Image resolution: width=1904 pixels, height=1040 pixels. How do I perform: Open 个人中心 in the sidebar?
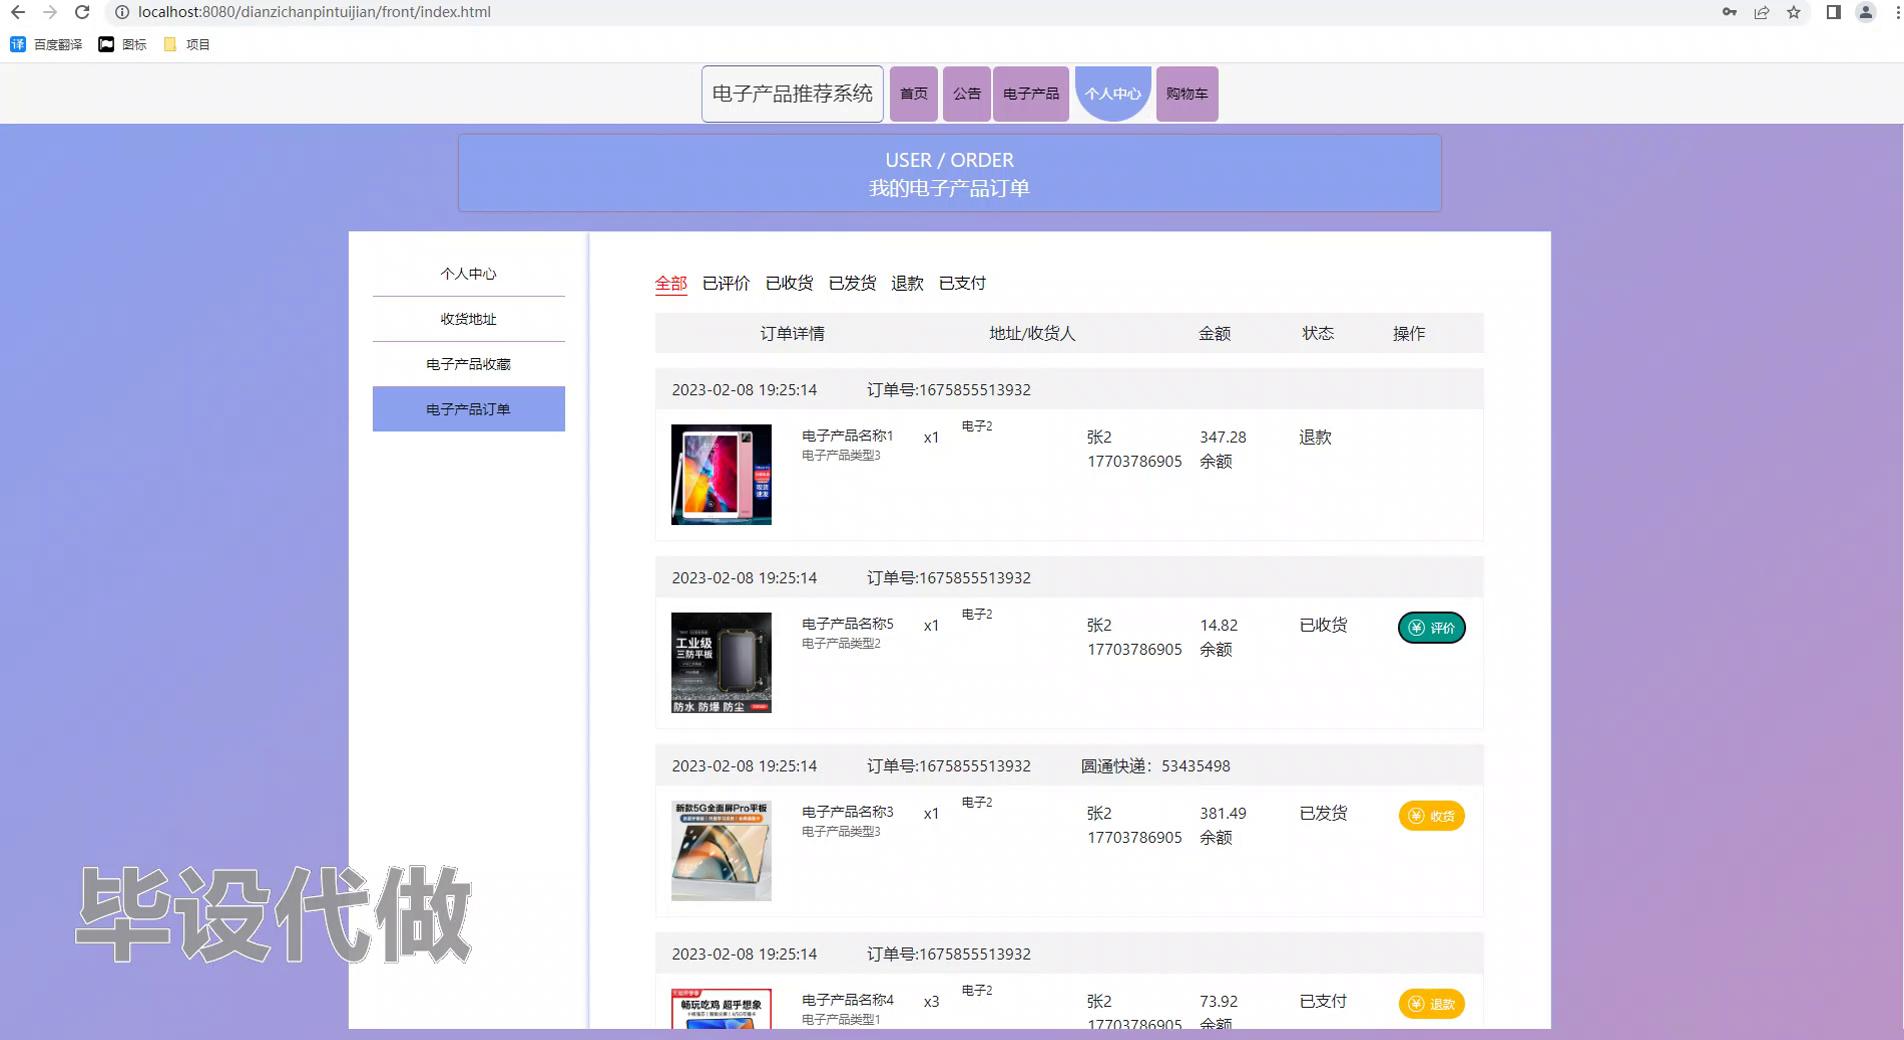tap(468, 274)
